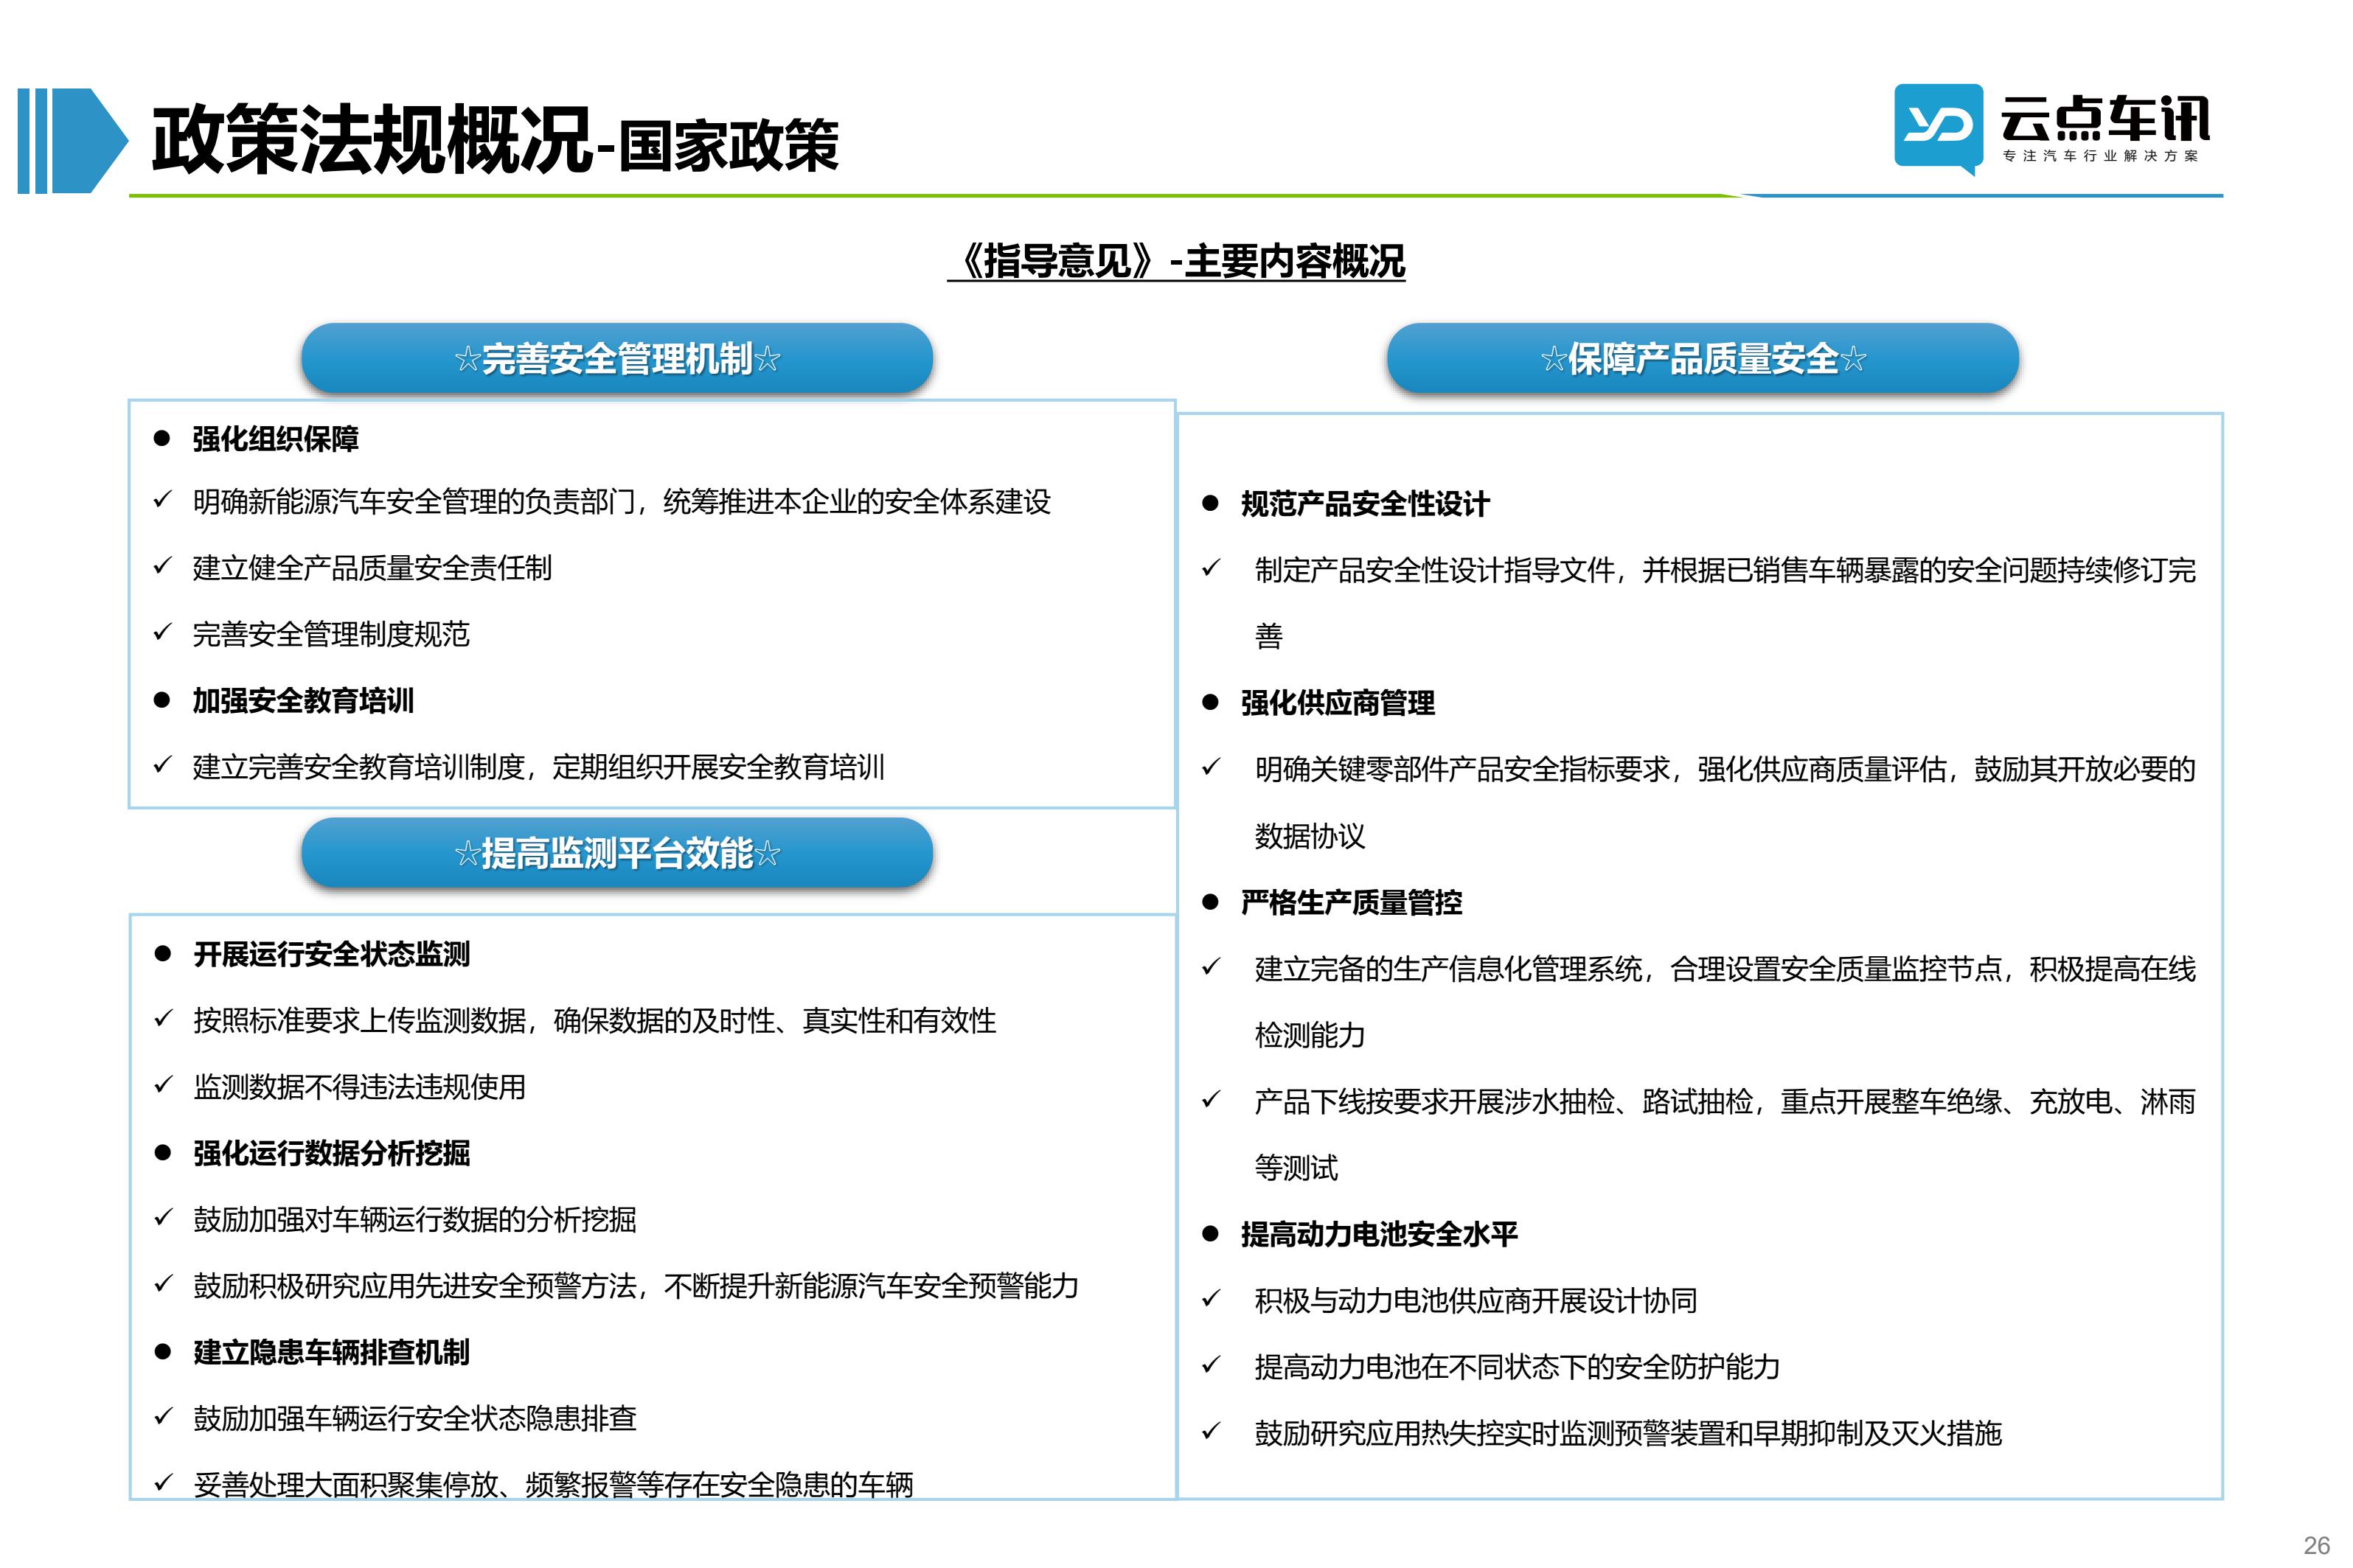This screenshot has height=1568, width=2353.
Task: Click the line 监测数据不得违法违规使用
Action: coord(359,1087)
